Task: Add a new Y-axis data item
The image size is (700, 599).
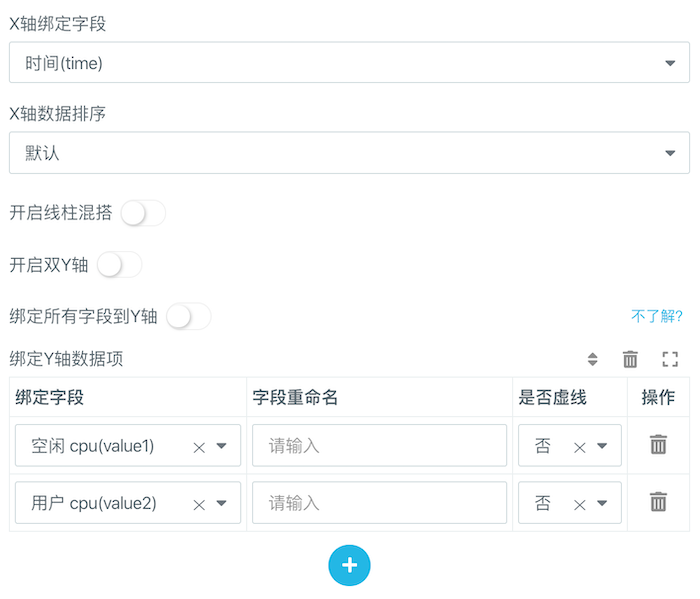Action: pyautogui.click(x=349, y=565)
